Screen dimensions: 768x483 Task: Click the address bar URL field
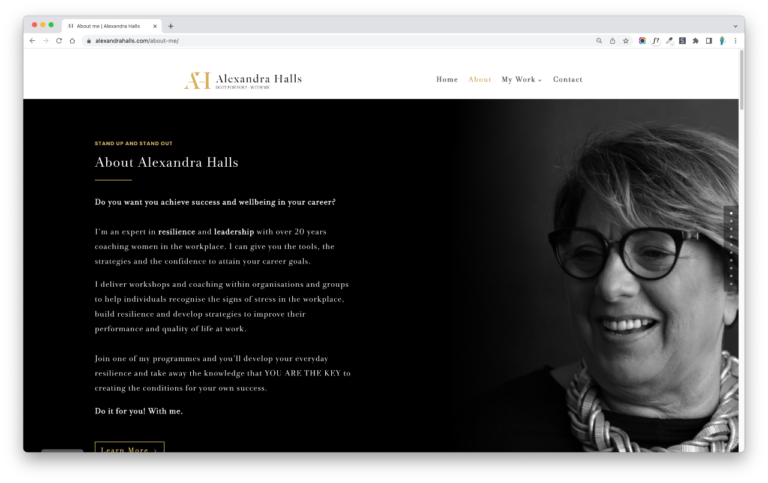(x=338, y=41)
